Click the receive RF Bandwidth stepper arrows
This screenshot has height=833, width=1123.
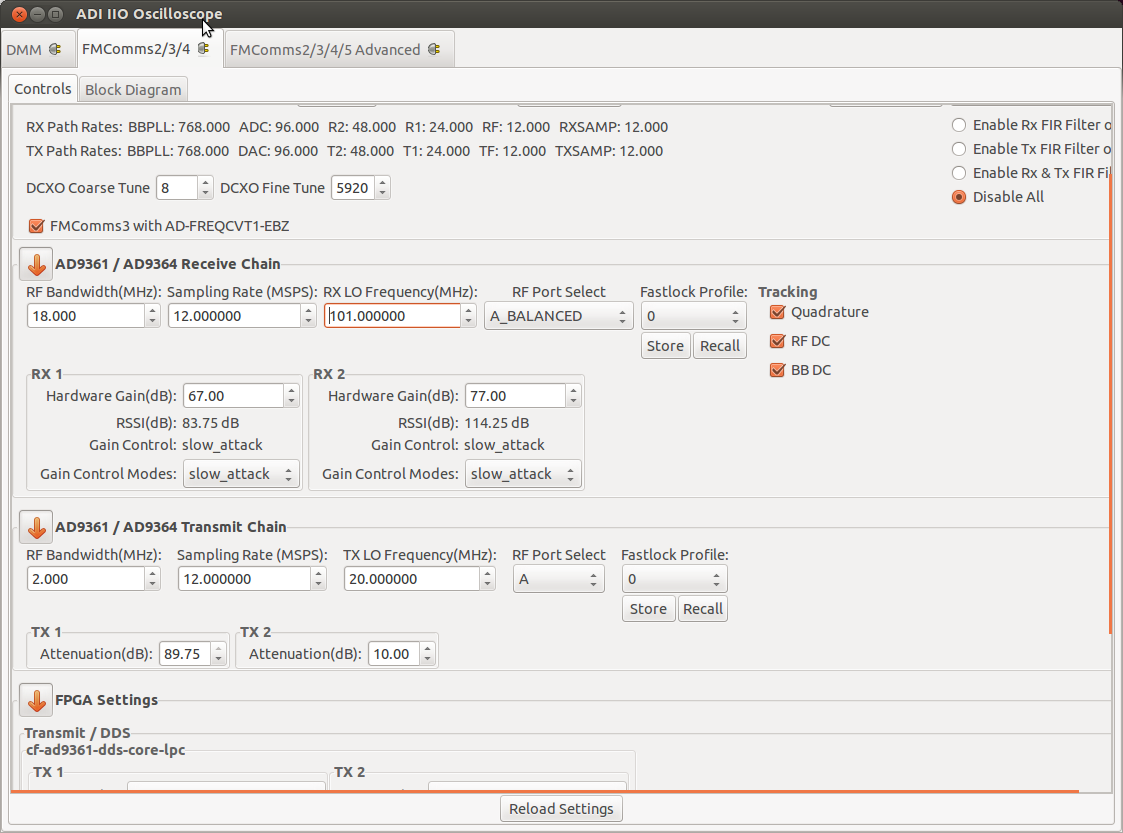point(152,316)
